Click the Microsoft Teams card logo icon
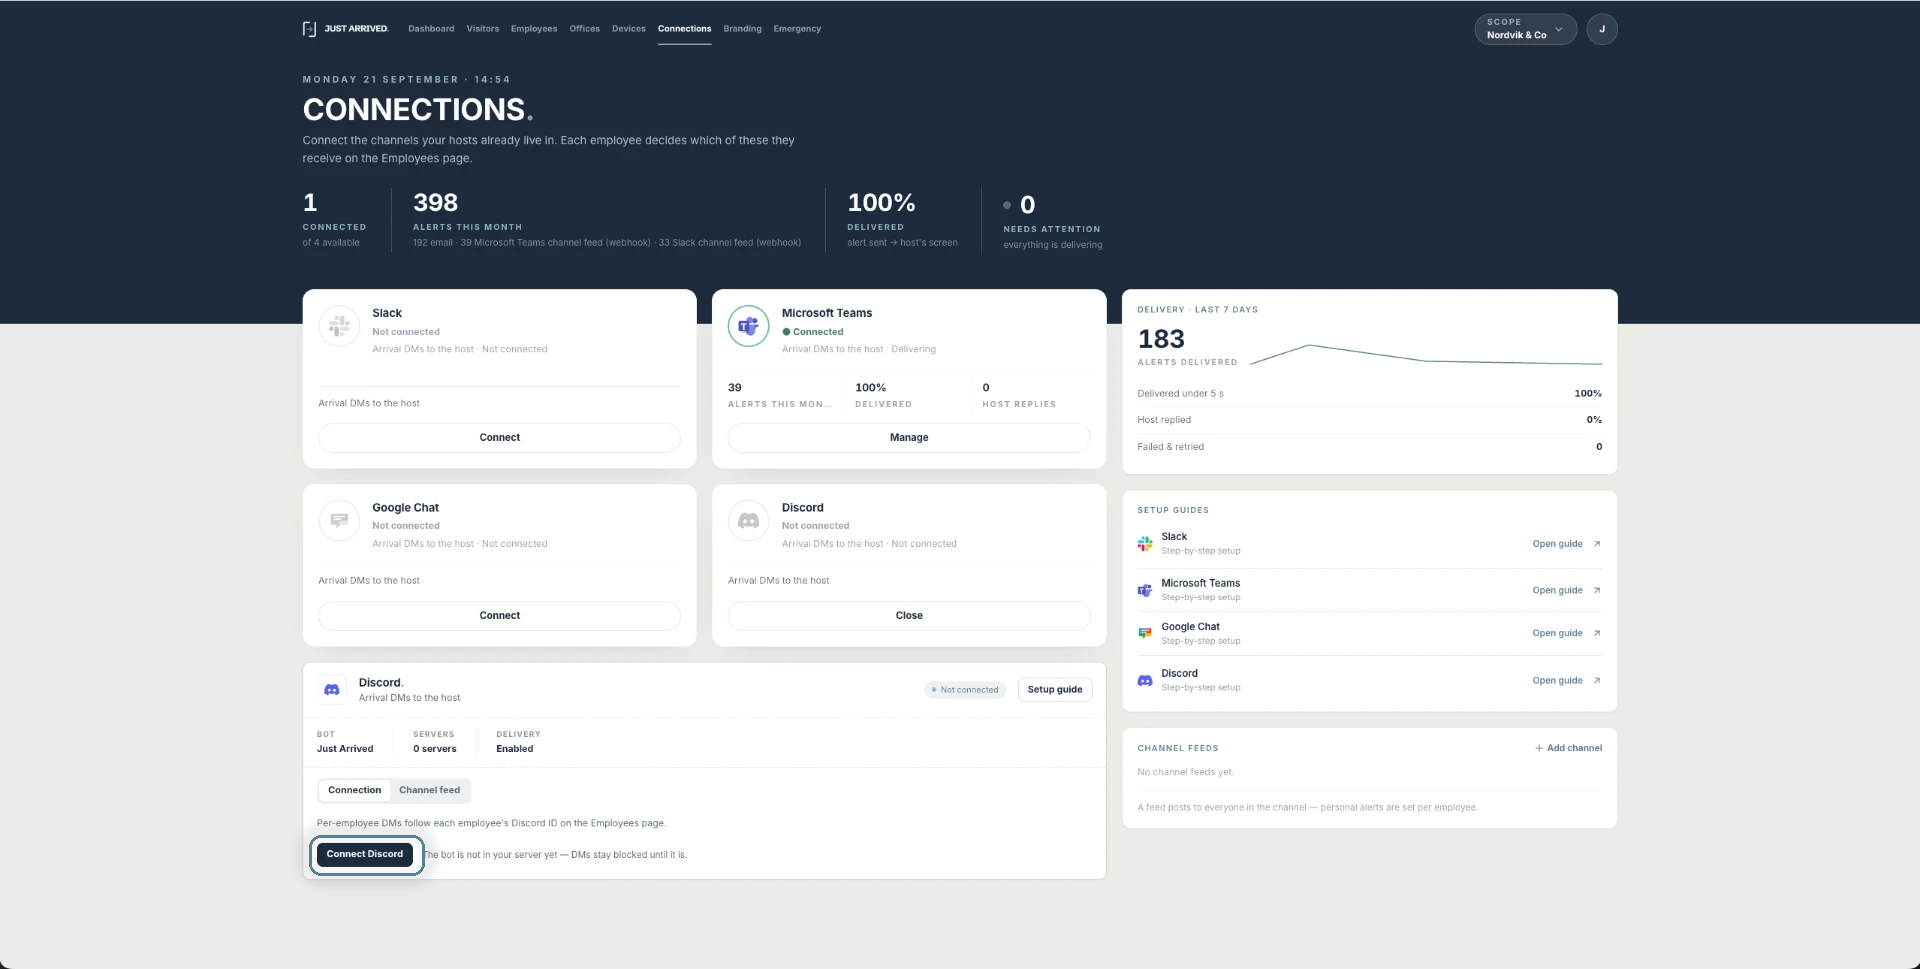1920x969 pixels. tap(748, 326)
